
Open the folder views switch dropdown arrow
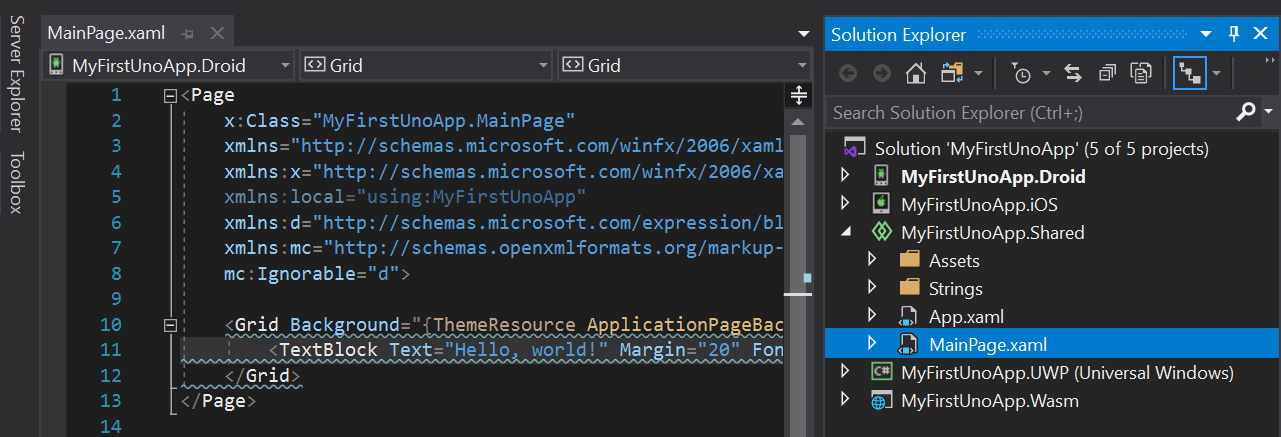(x=978, y=73)
